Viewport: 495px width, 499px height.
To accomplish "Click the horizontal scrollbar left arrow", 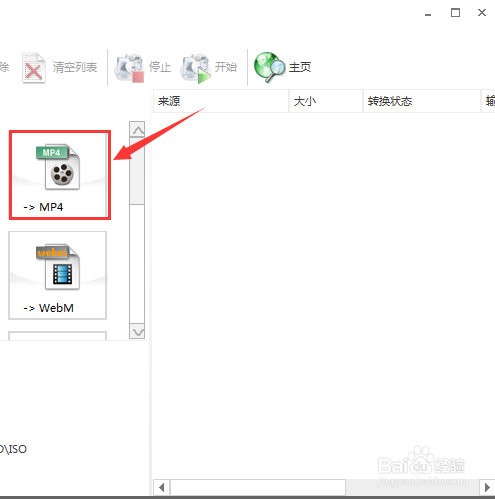I will 162,488.
